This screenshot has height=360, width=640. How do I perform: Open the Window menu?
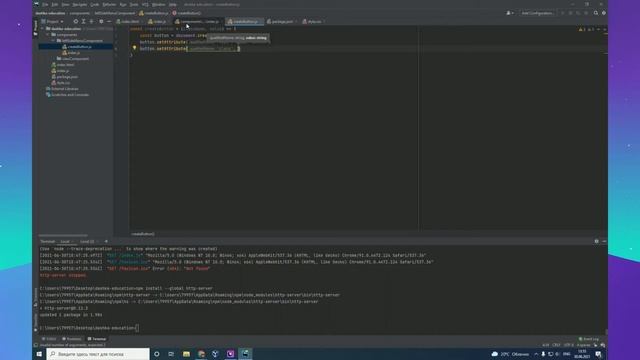(x=158, y=4)
